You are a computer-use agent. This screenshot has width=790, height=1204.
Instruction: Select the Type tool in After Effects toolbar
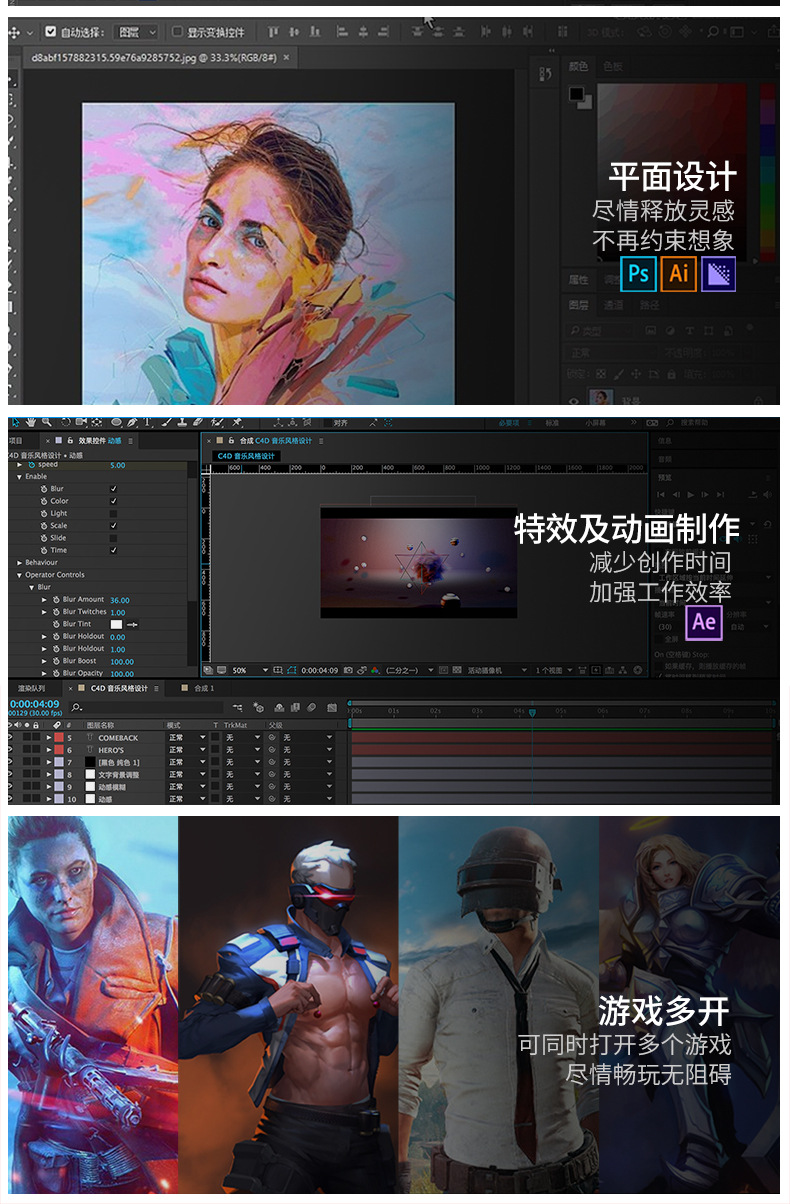(147, 423)
